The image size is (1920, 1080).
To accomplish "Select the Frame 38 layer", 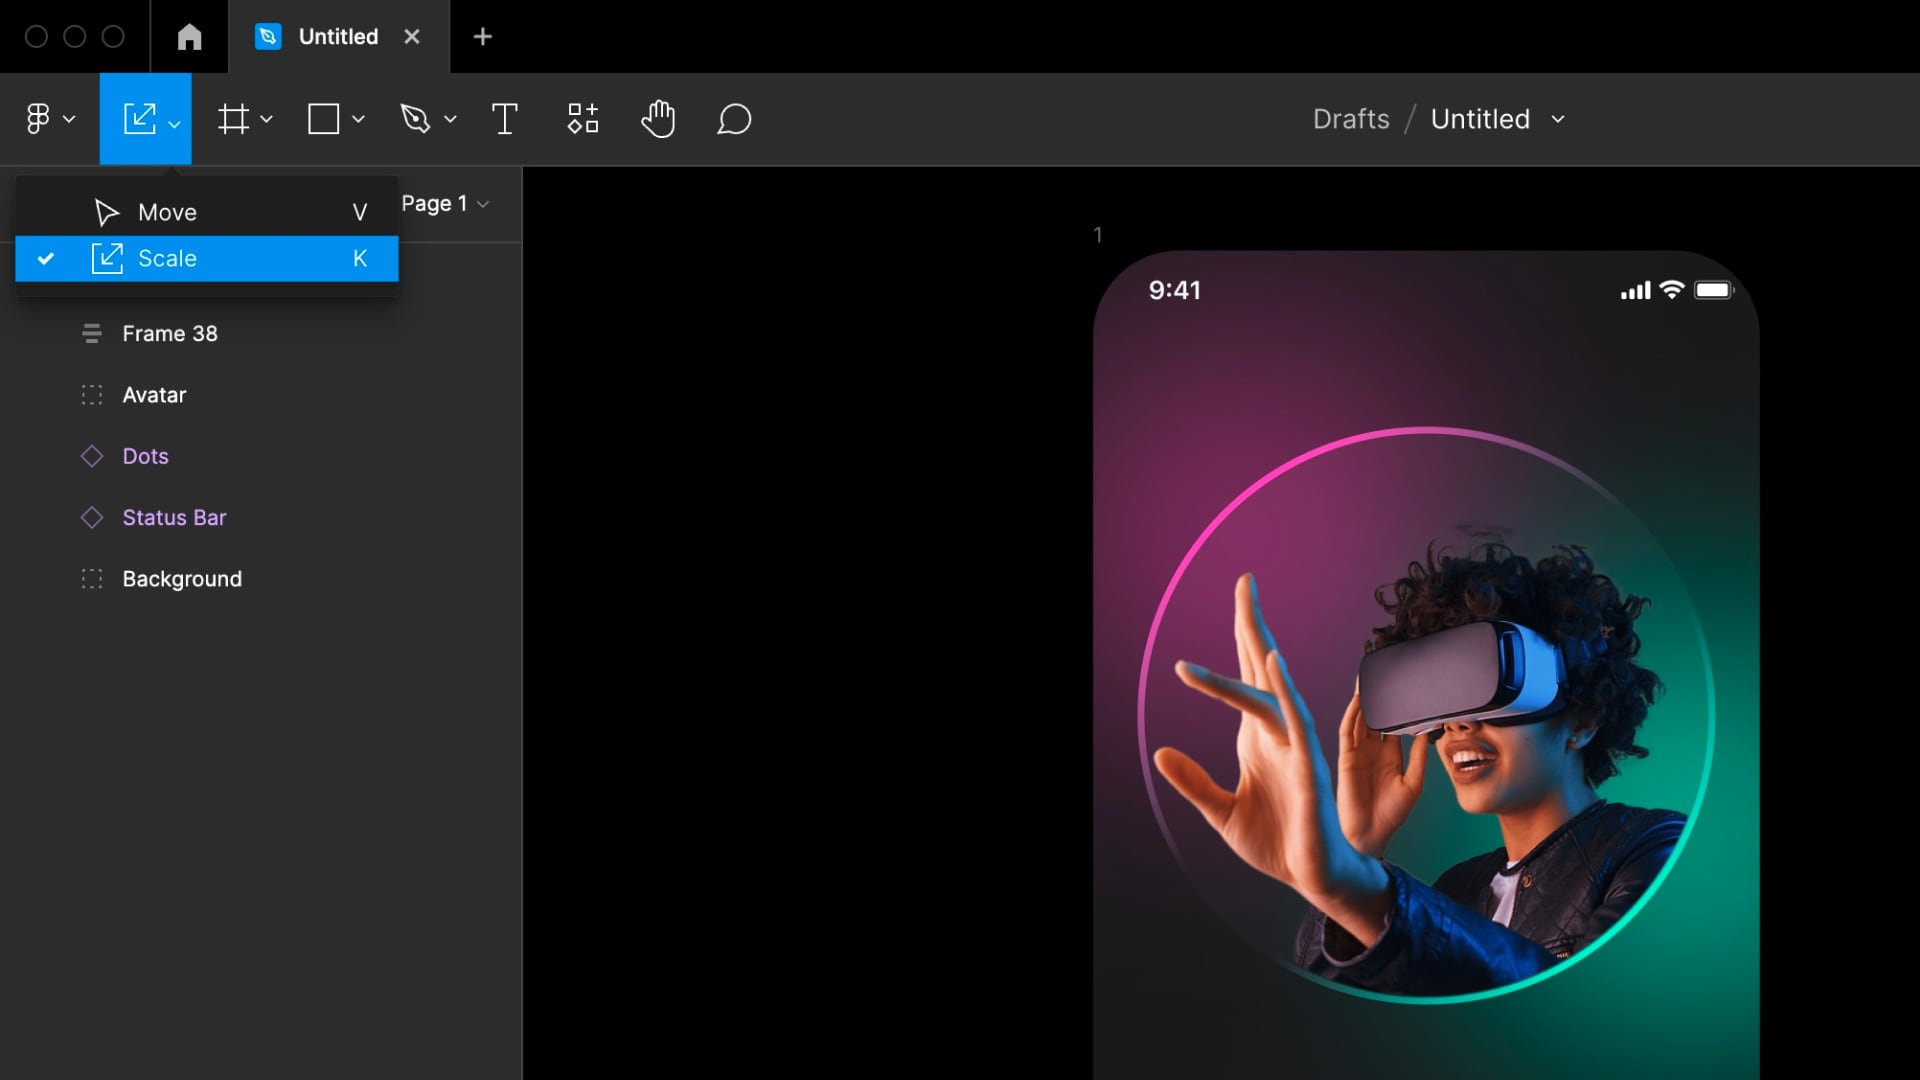I will click(x=169, y=334).
